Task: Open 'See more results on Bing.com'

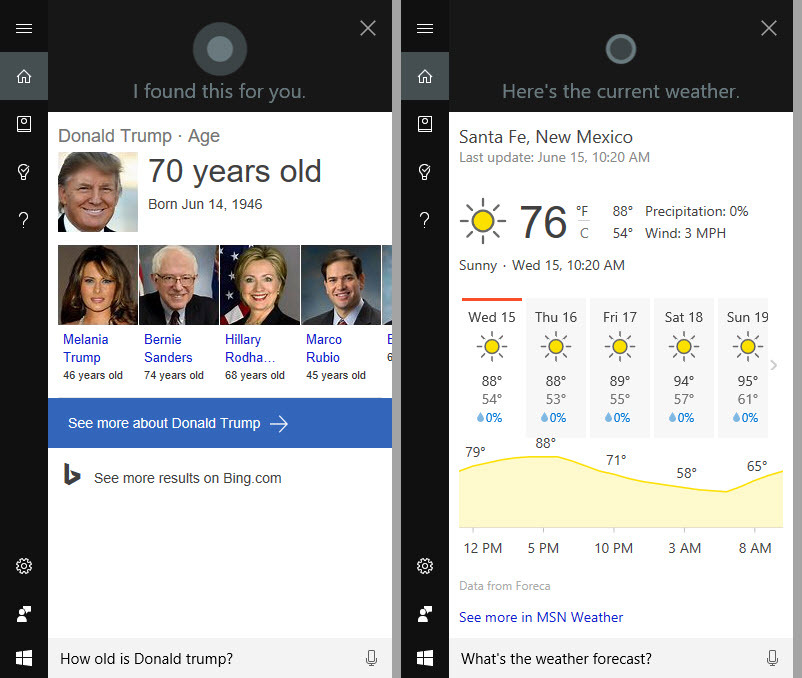Action: pyautogui.click(x=187, y=478)
